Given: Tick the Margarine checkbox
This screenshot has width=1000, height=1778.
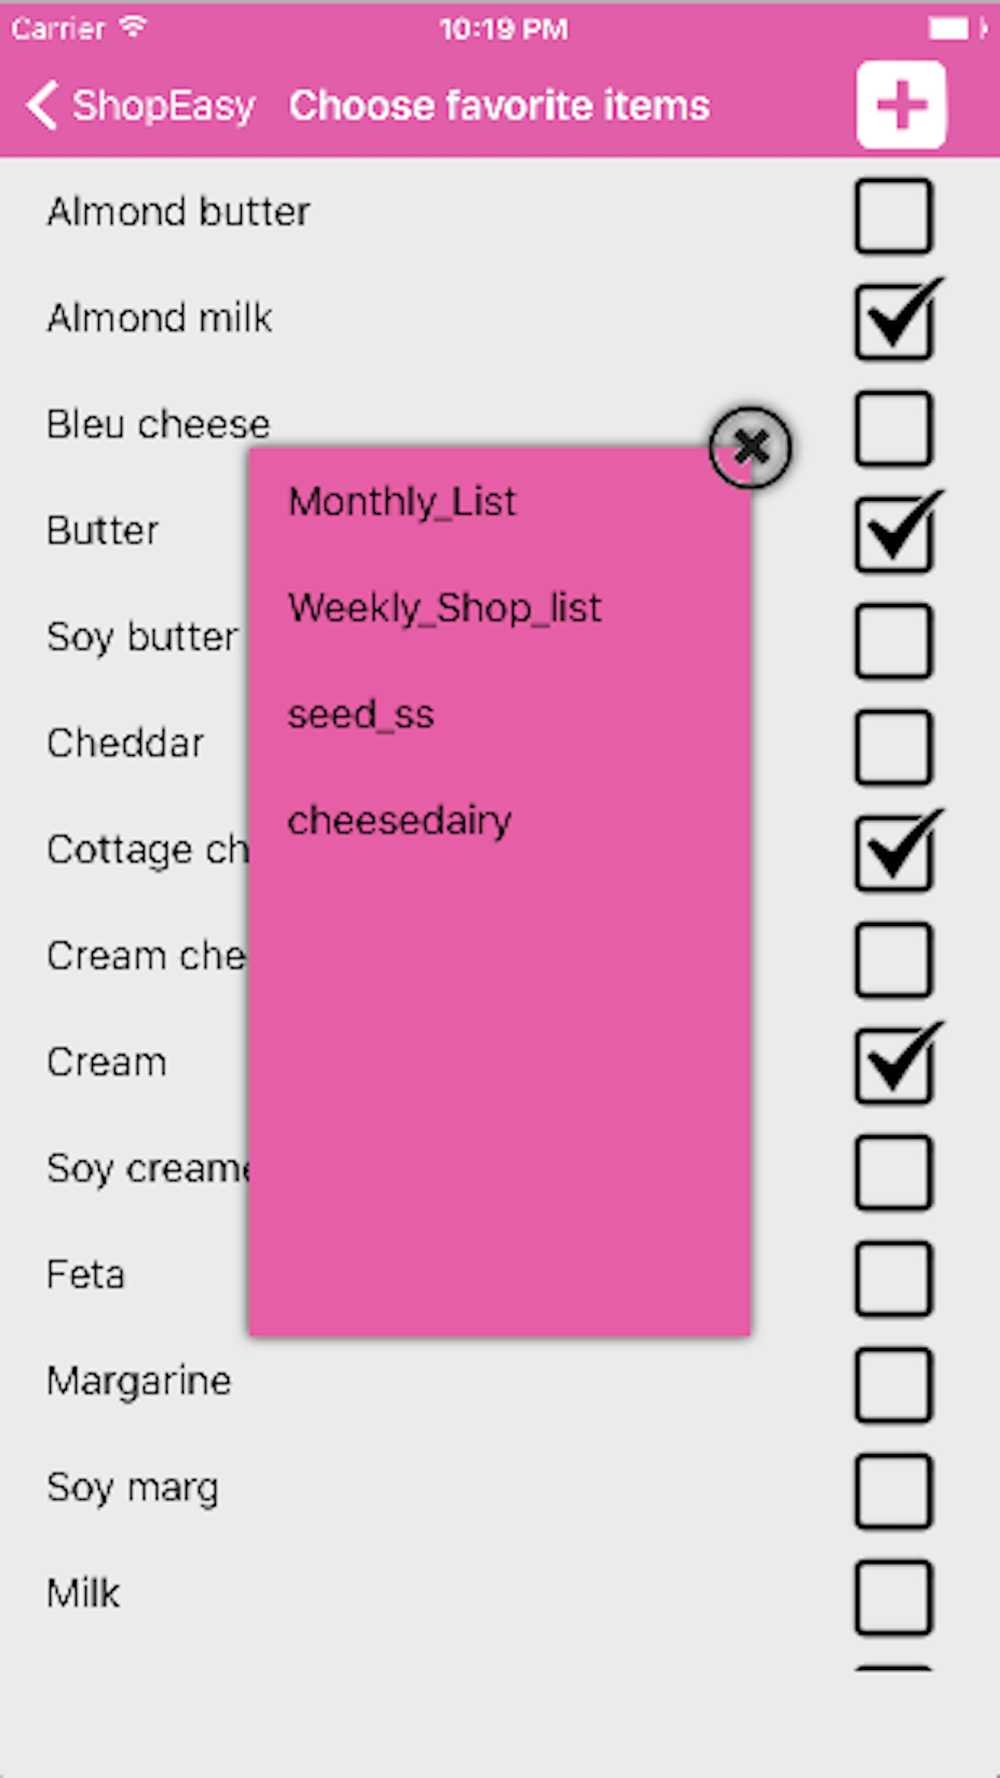Looking at the screenshot, I should (893, 1385).
